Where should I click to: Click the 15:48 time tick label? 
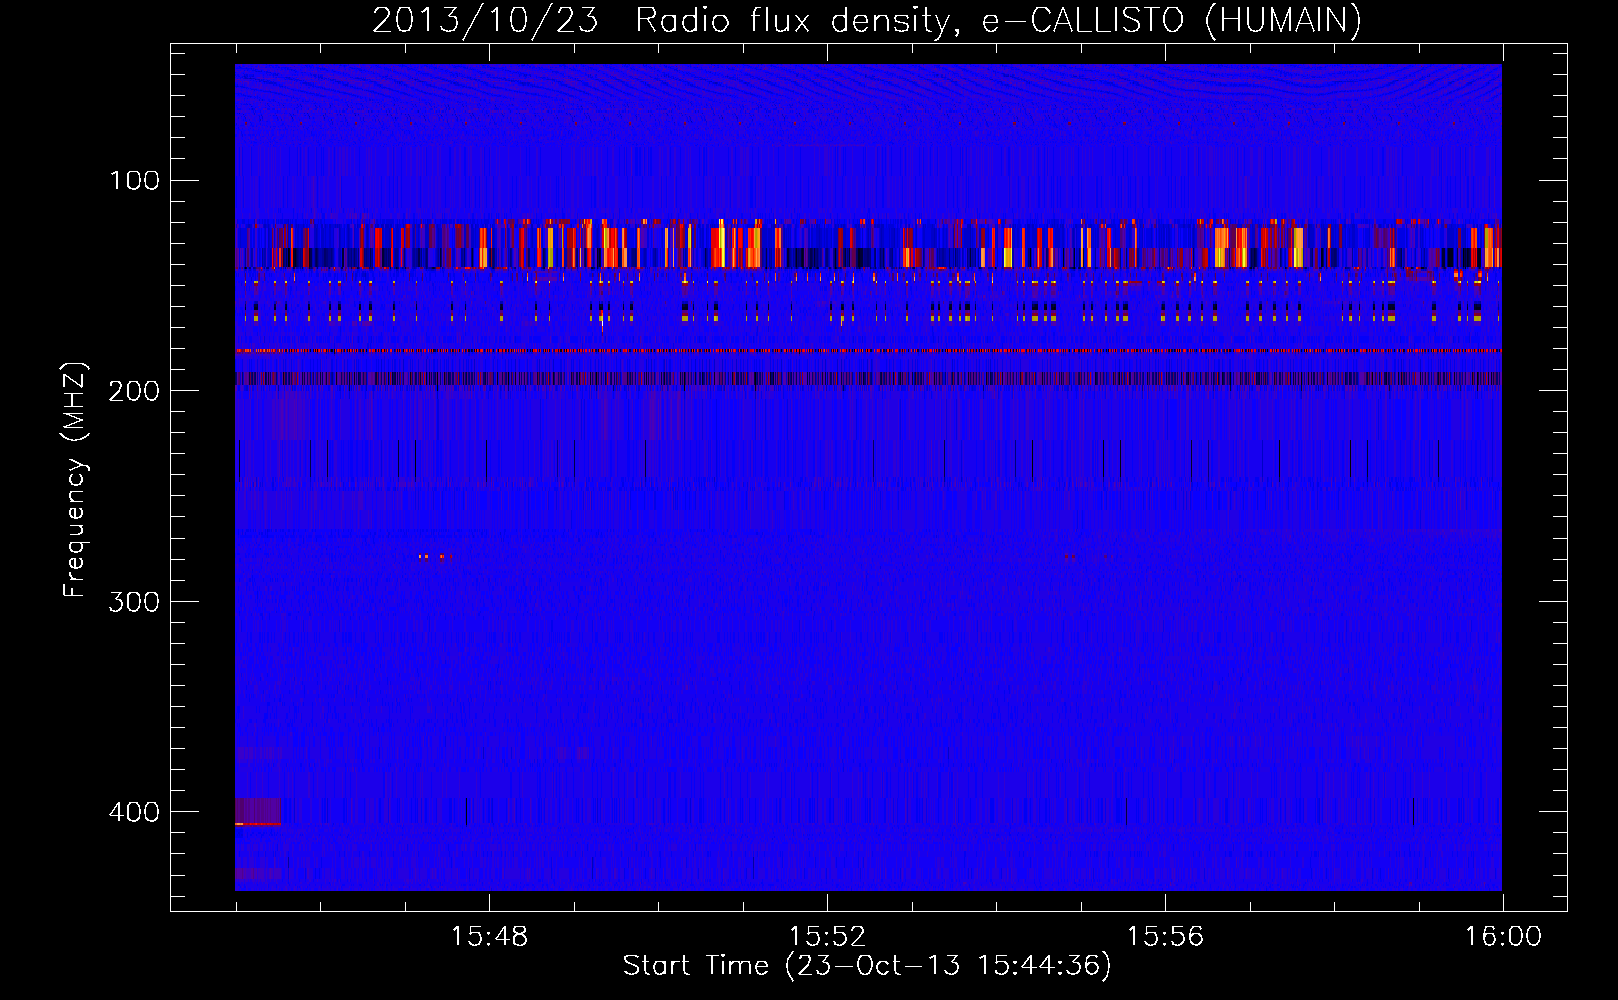(x=489, y=936)
